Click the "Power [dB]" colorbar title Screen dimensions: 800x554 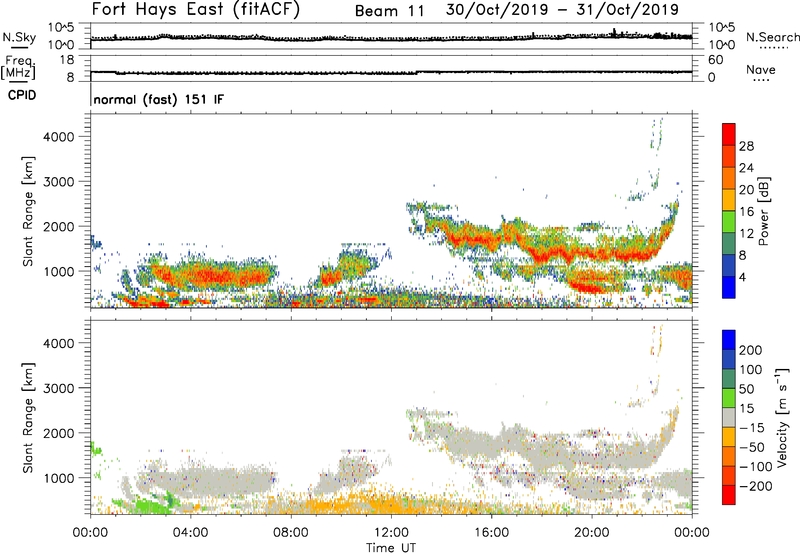tap(763, 212)
